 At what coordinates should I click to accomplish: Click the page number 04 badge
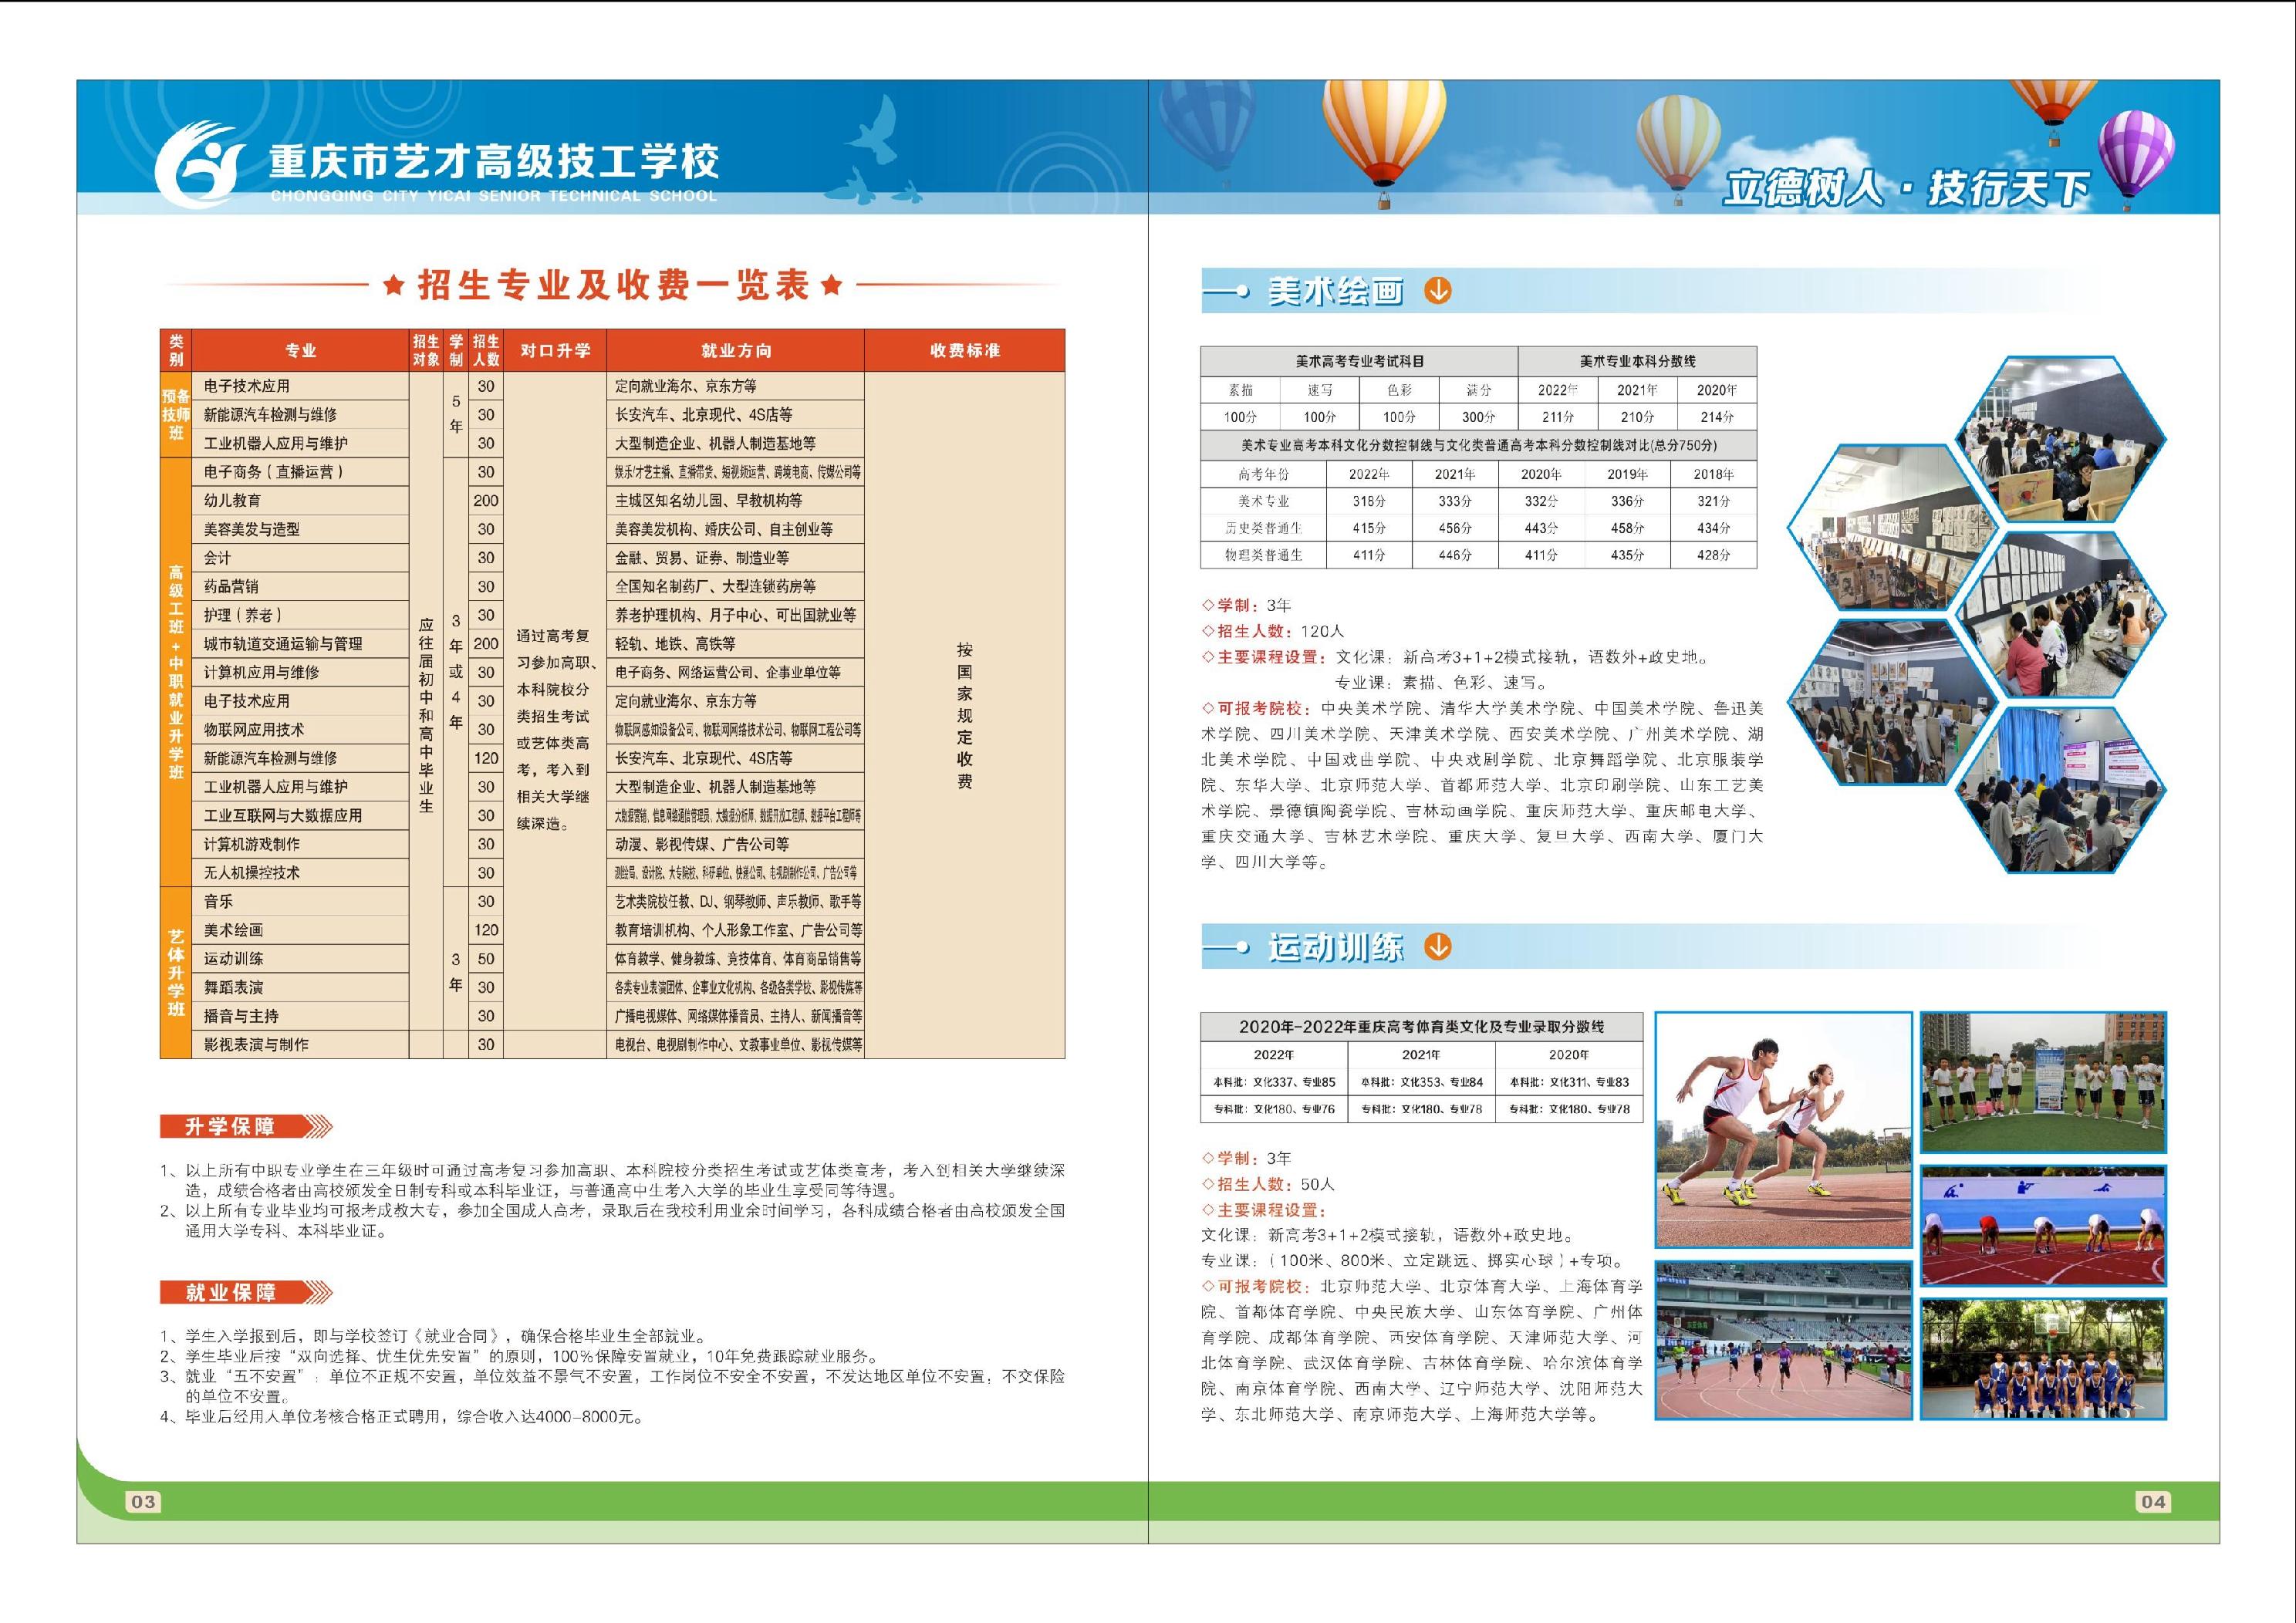(2153, 1501)
